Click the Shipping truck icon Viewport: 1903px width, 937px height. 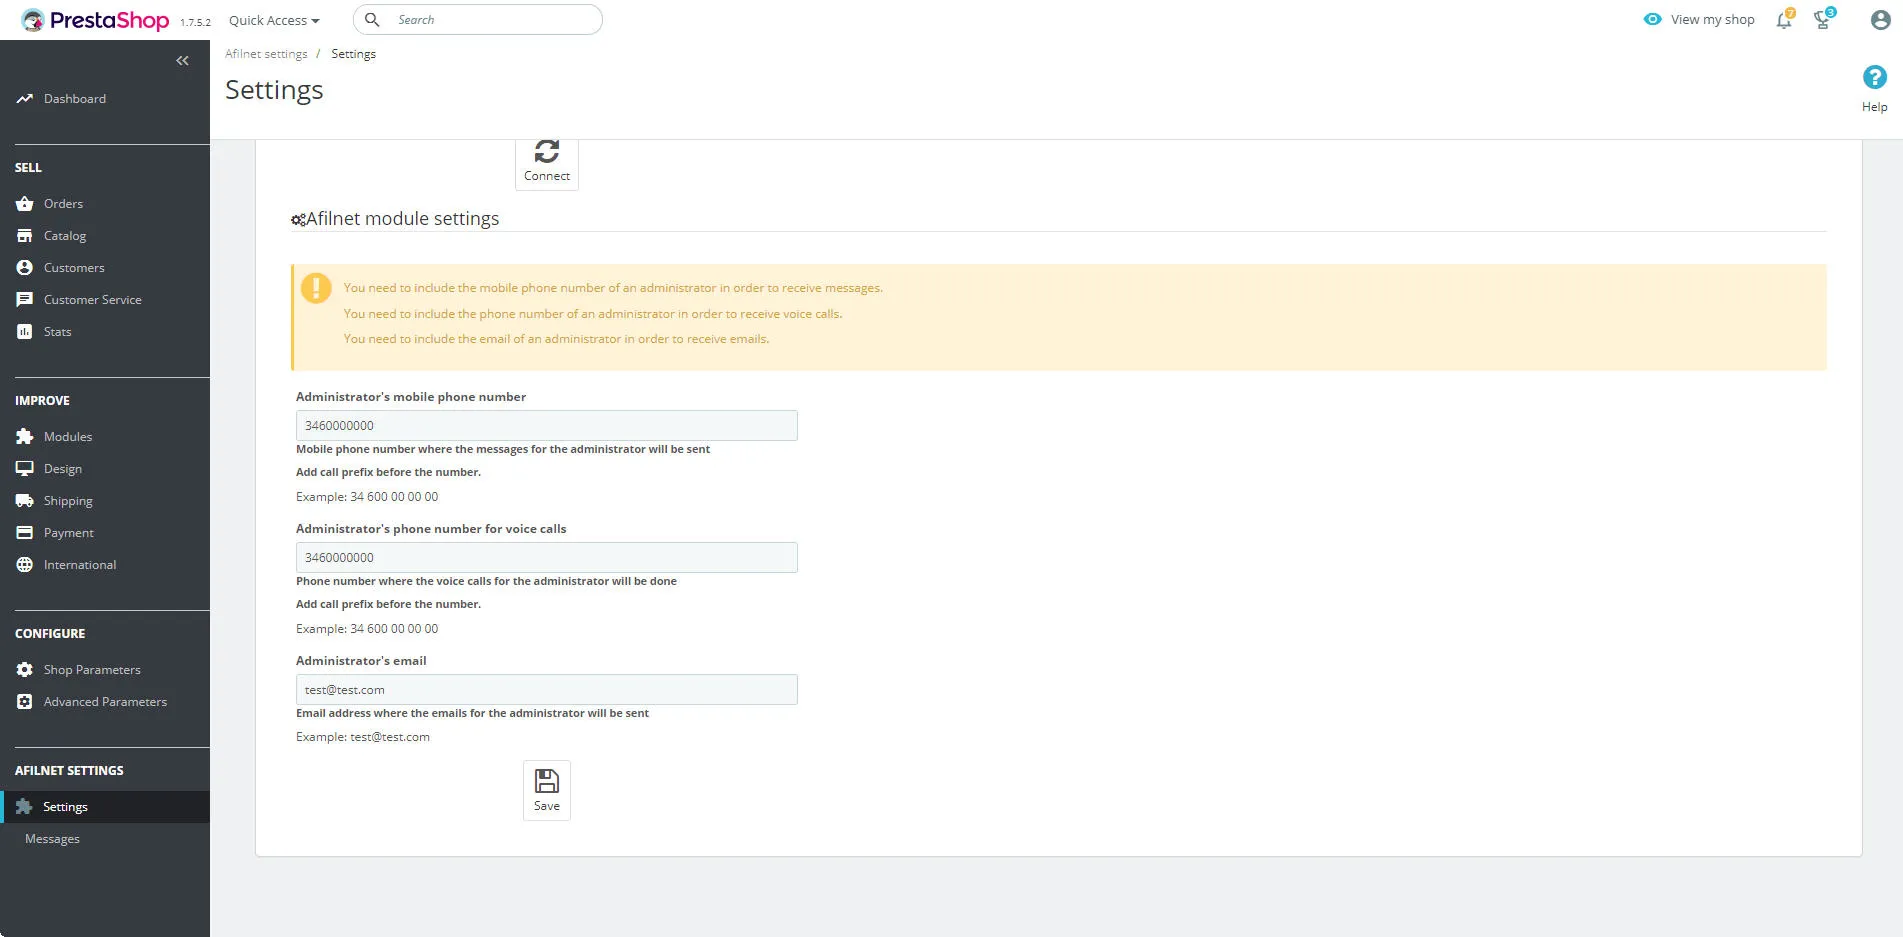click(25, 501)
